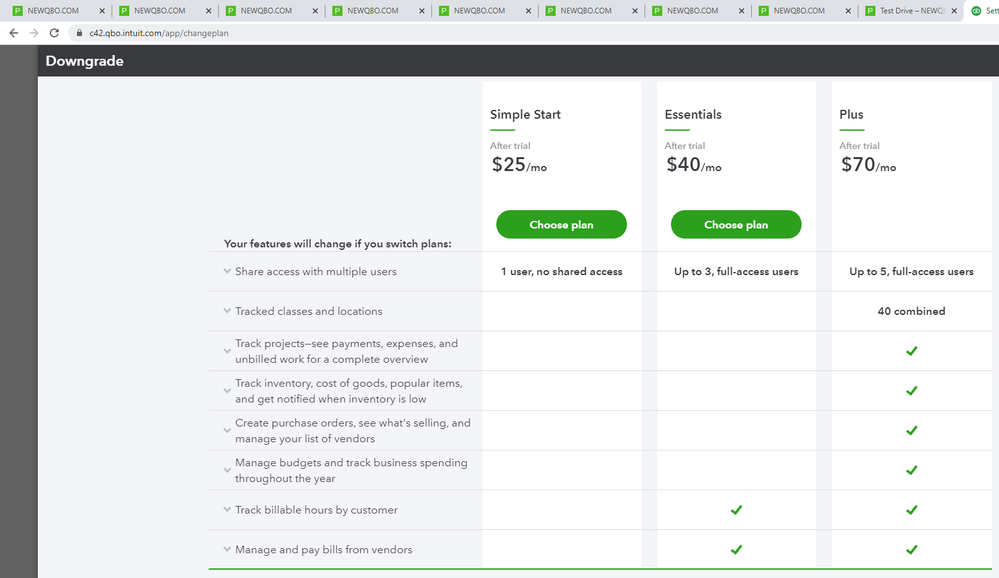Image resolution: width=999 pixels, height=578 pixels.
Task: Close the first NEWQBO.COM tab
Action: point(102,11)
